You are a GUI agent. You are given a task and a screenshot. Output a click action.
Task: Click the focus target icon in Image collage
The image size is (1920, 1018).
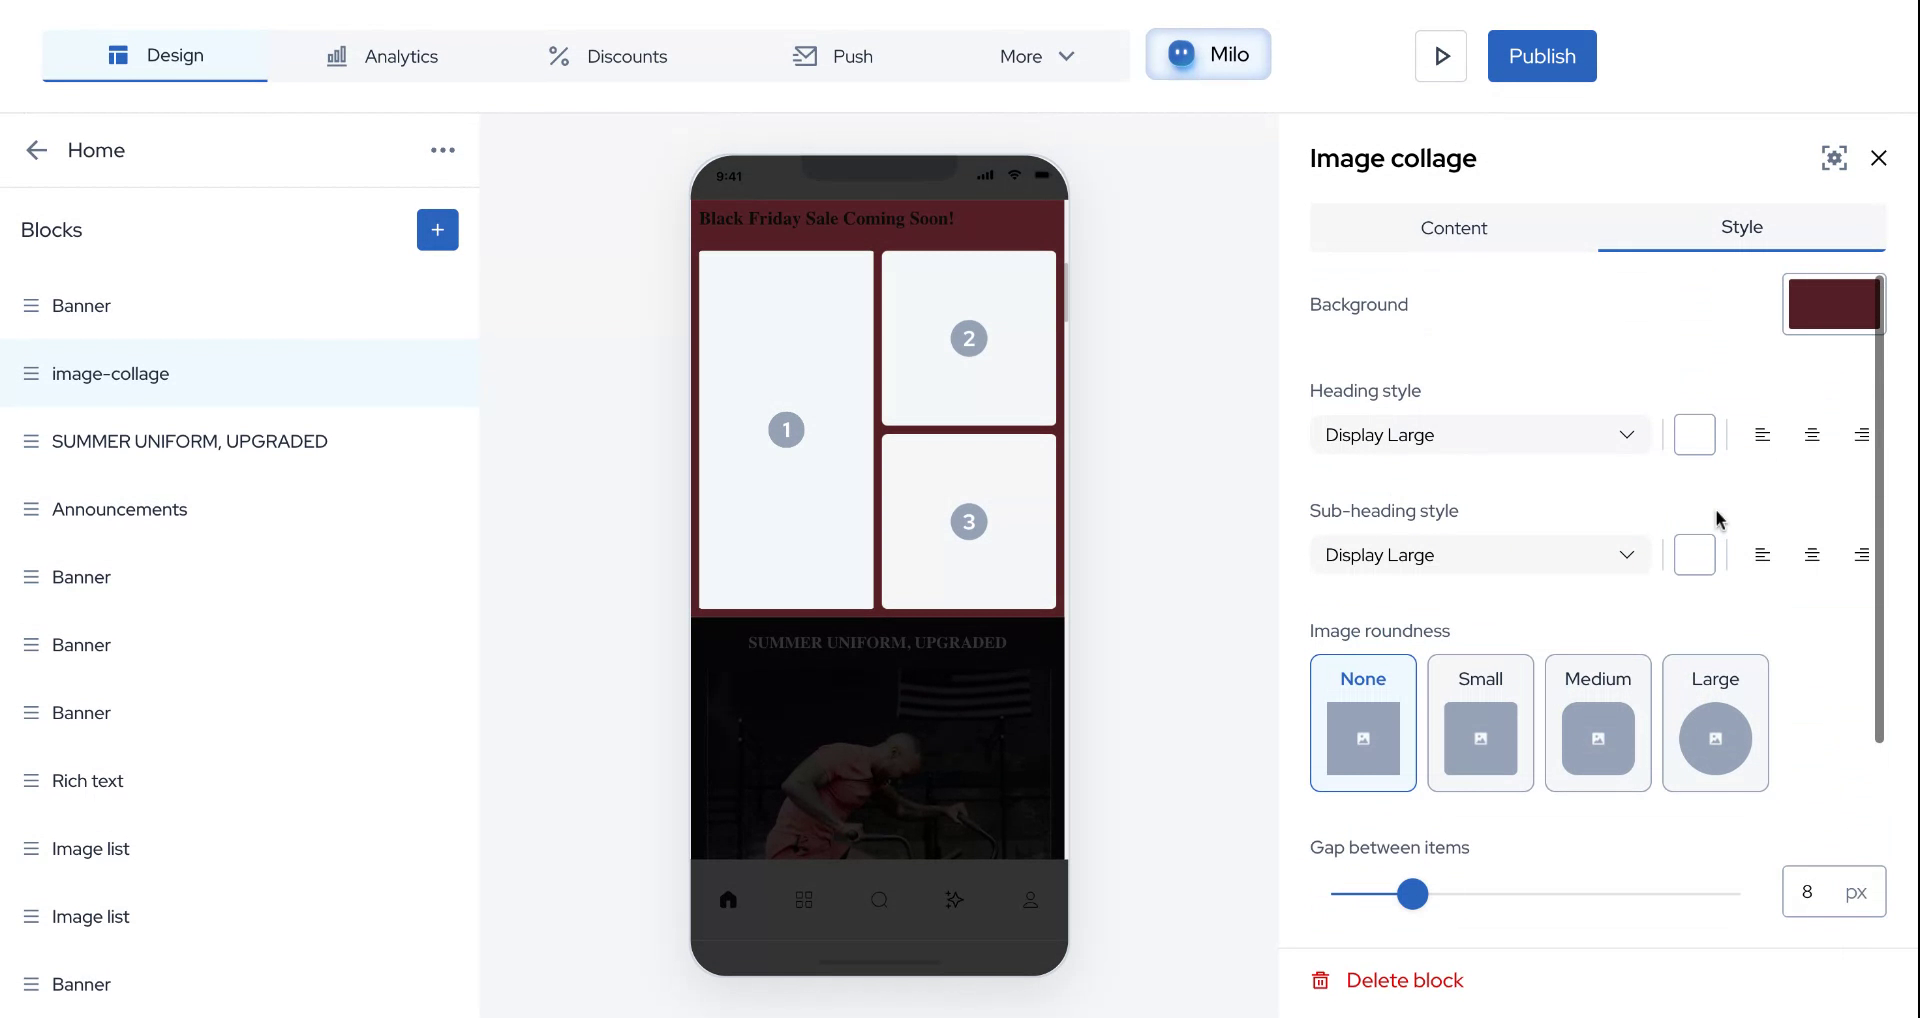[1834, 158]
